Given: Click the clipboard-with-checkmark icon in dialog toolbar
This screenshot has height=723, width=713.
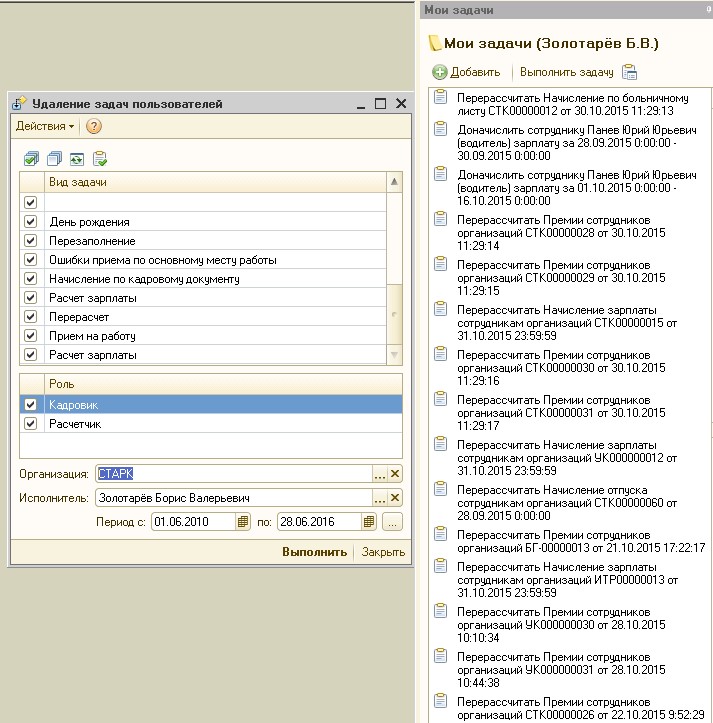Looking at the screenshot, I should coord(100,159).
